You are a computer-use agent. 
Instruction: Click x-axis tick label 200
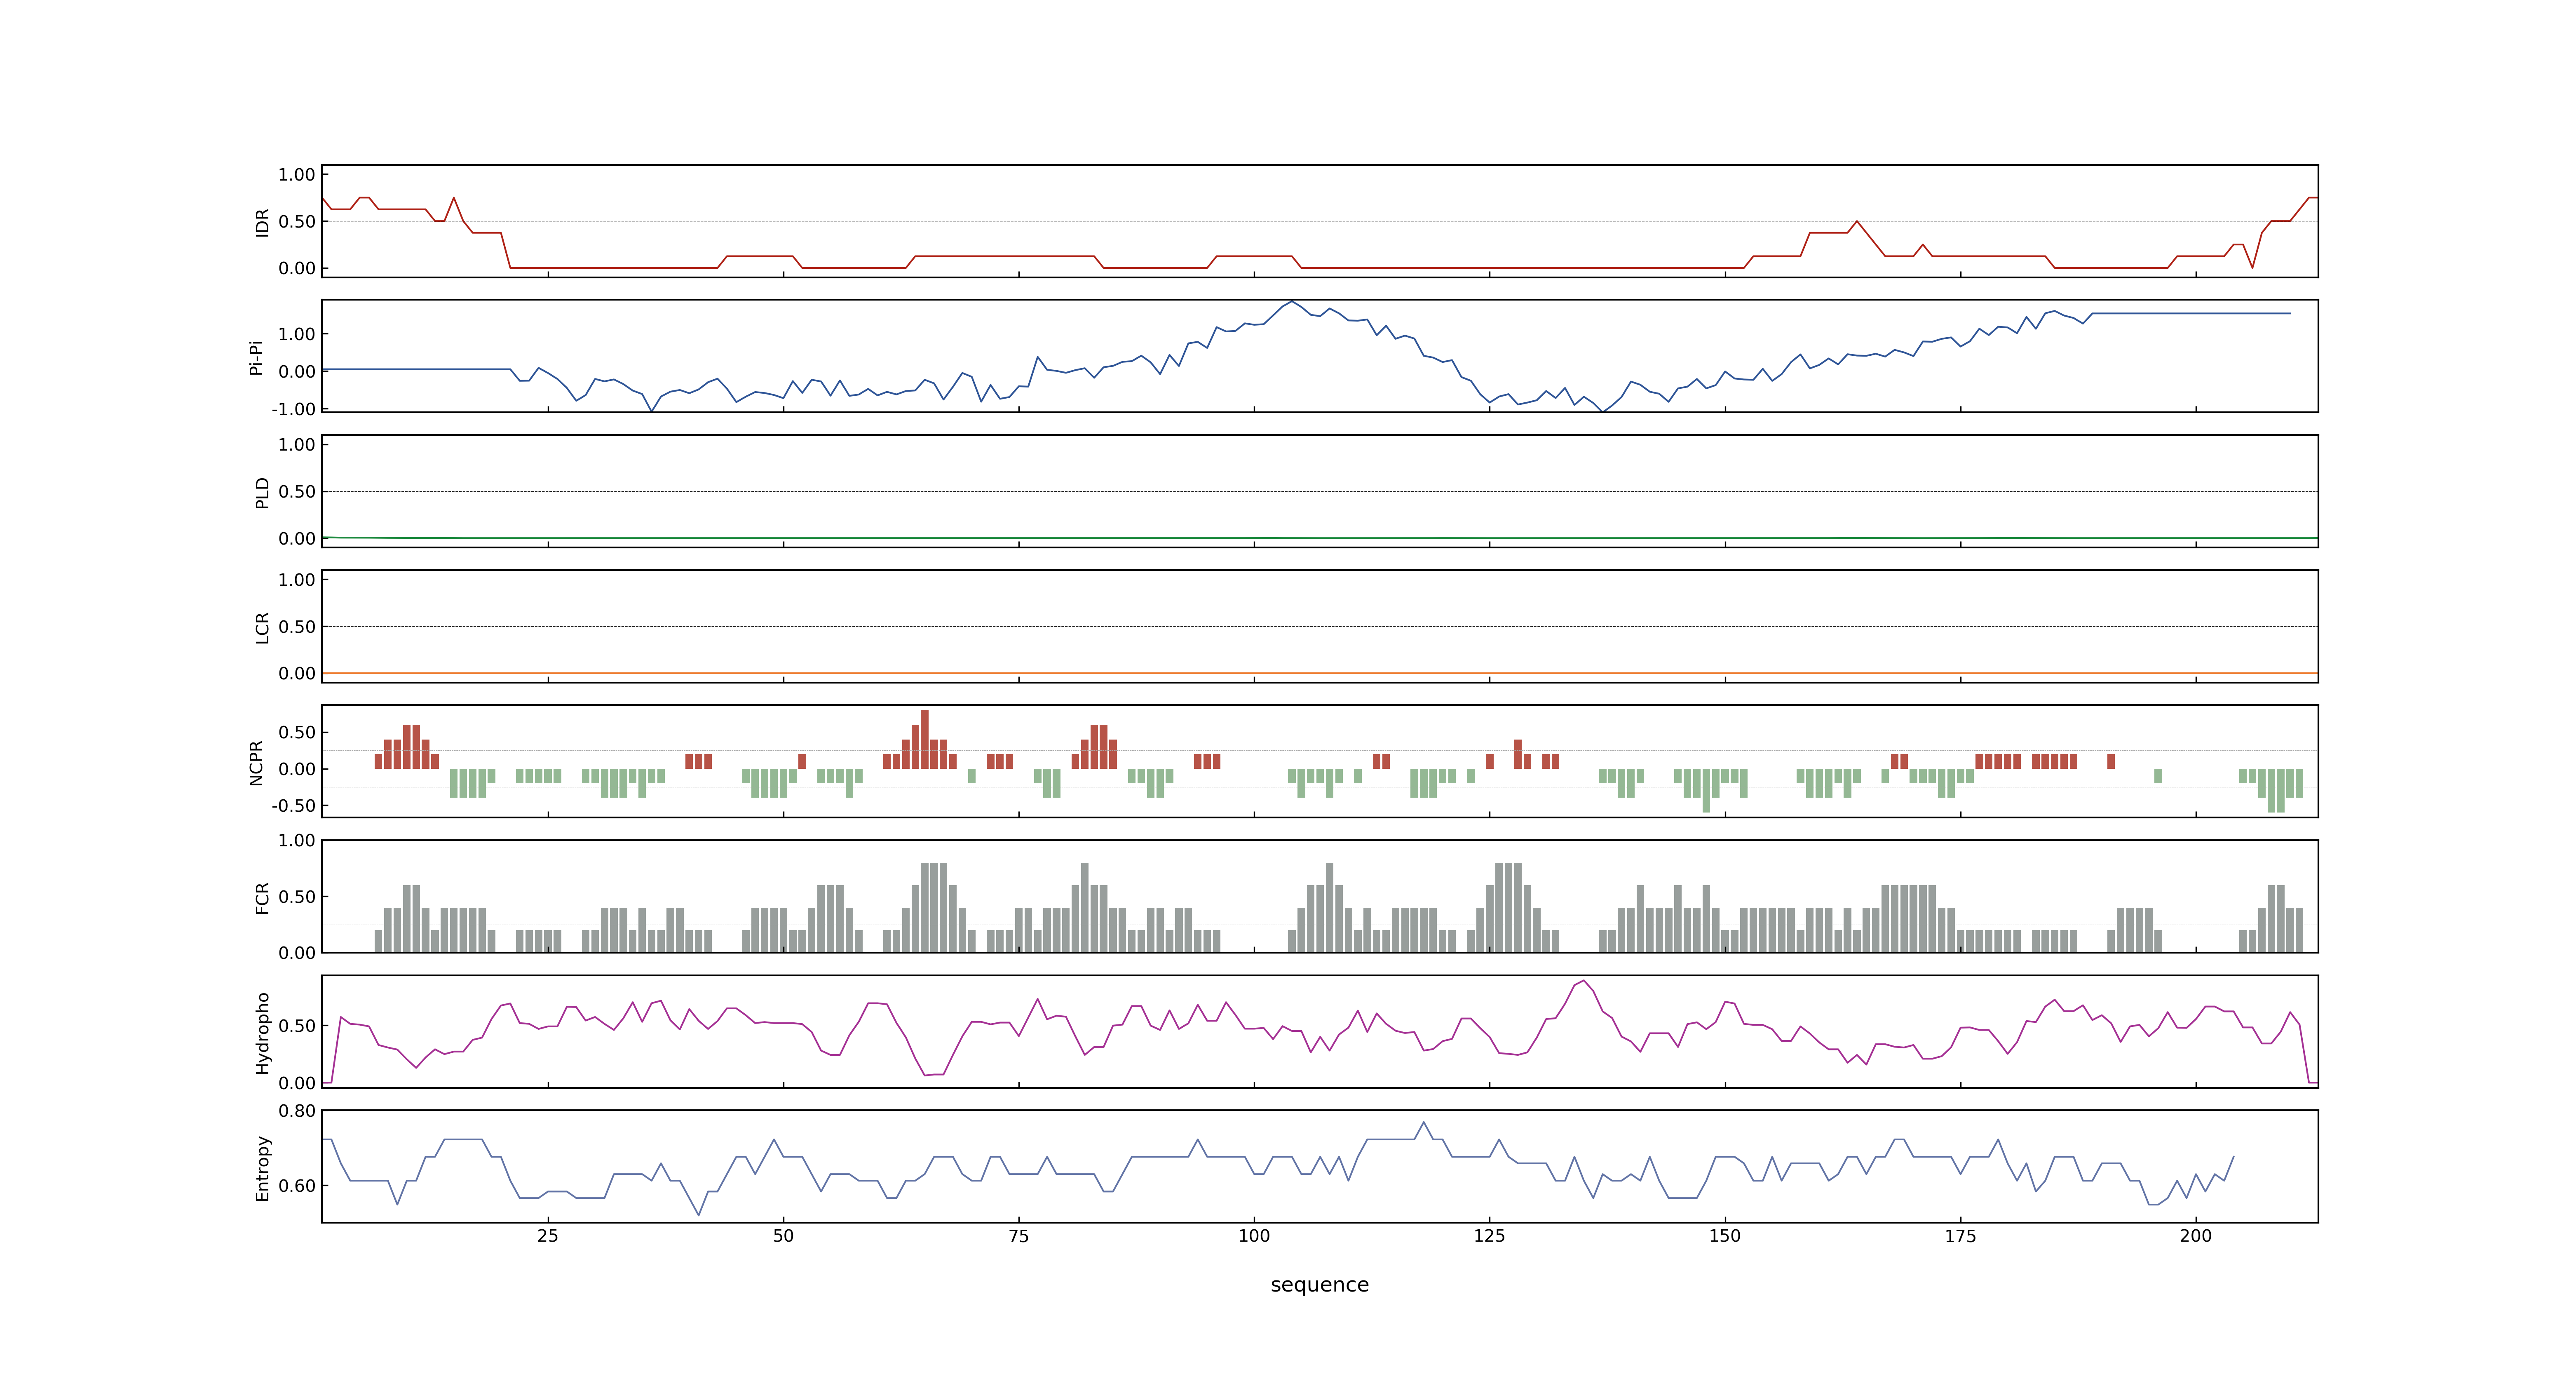[2196, 1235]
